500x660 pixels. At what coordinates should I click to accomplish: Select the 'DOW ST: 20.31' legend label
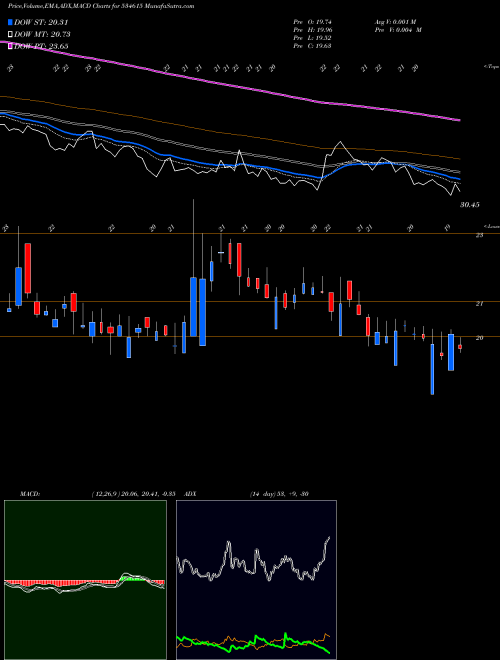41,22
